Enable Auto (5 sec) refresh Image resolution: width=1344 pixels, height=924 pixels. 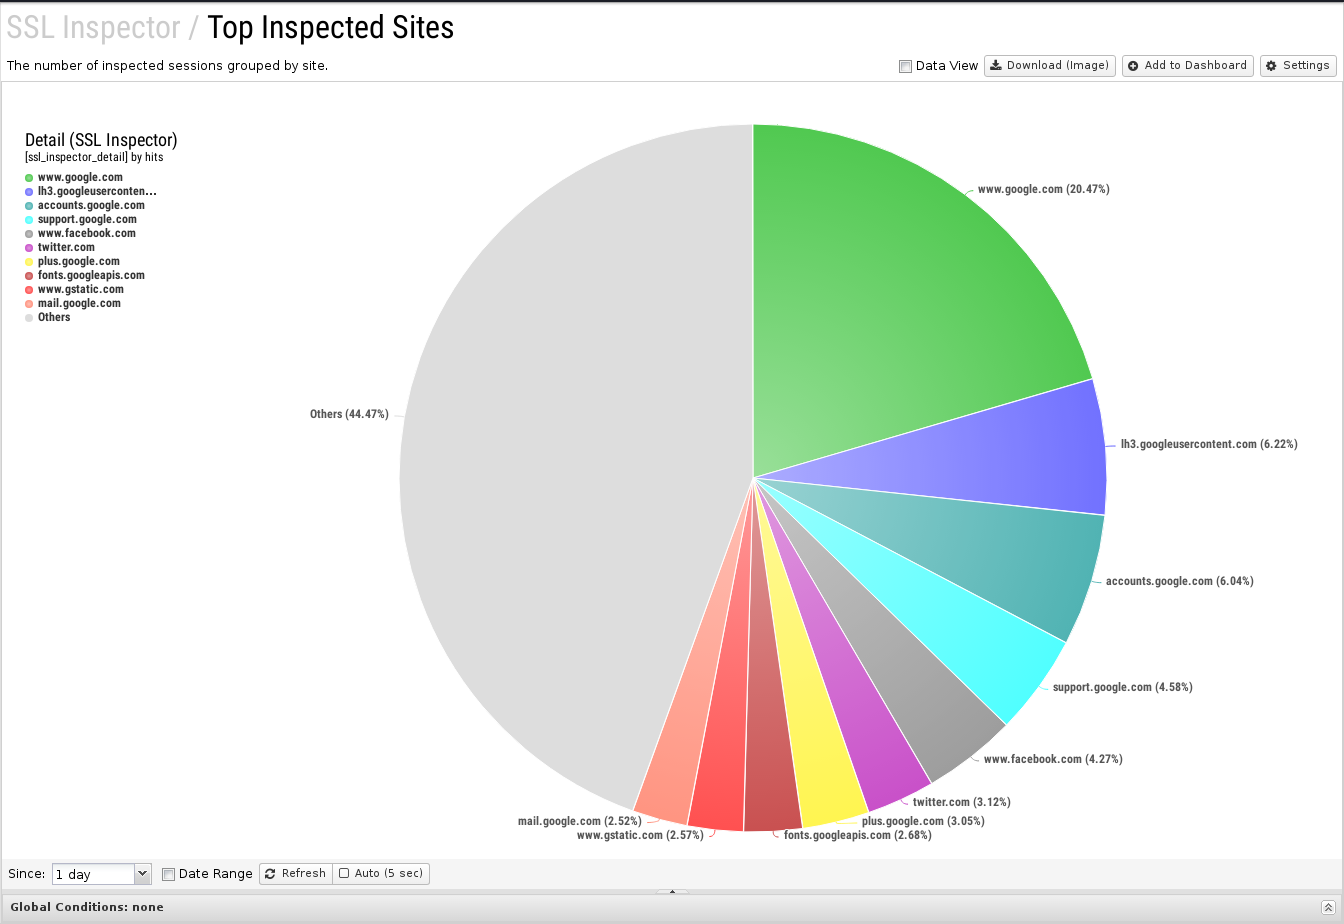click(x=381, y=874)
